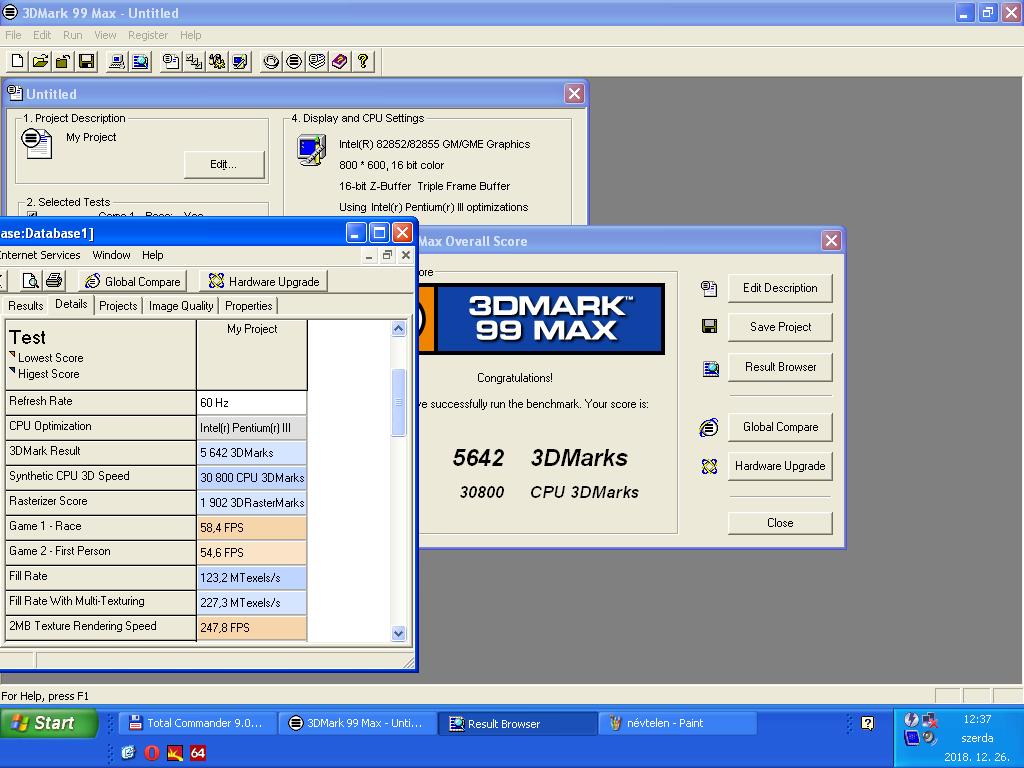Click the scroll up arrow in the details list

398,328
